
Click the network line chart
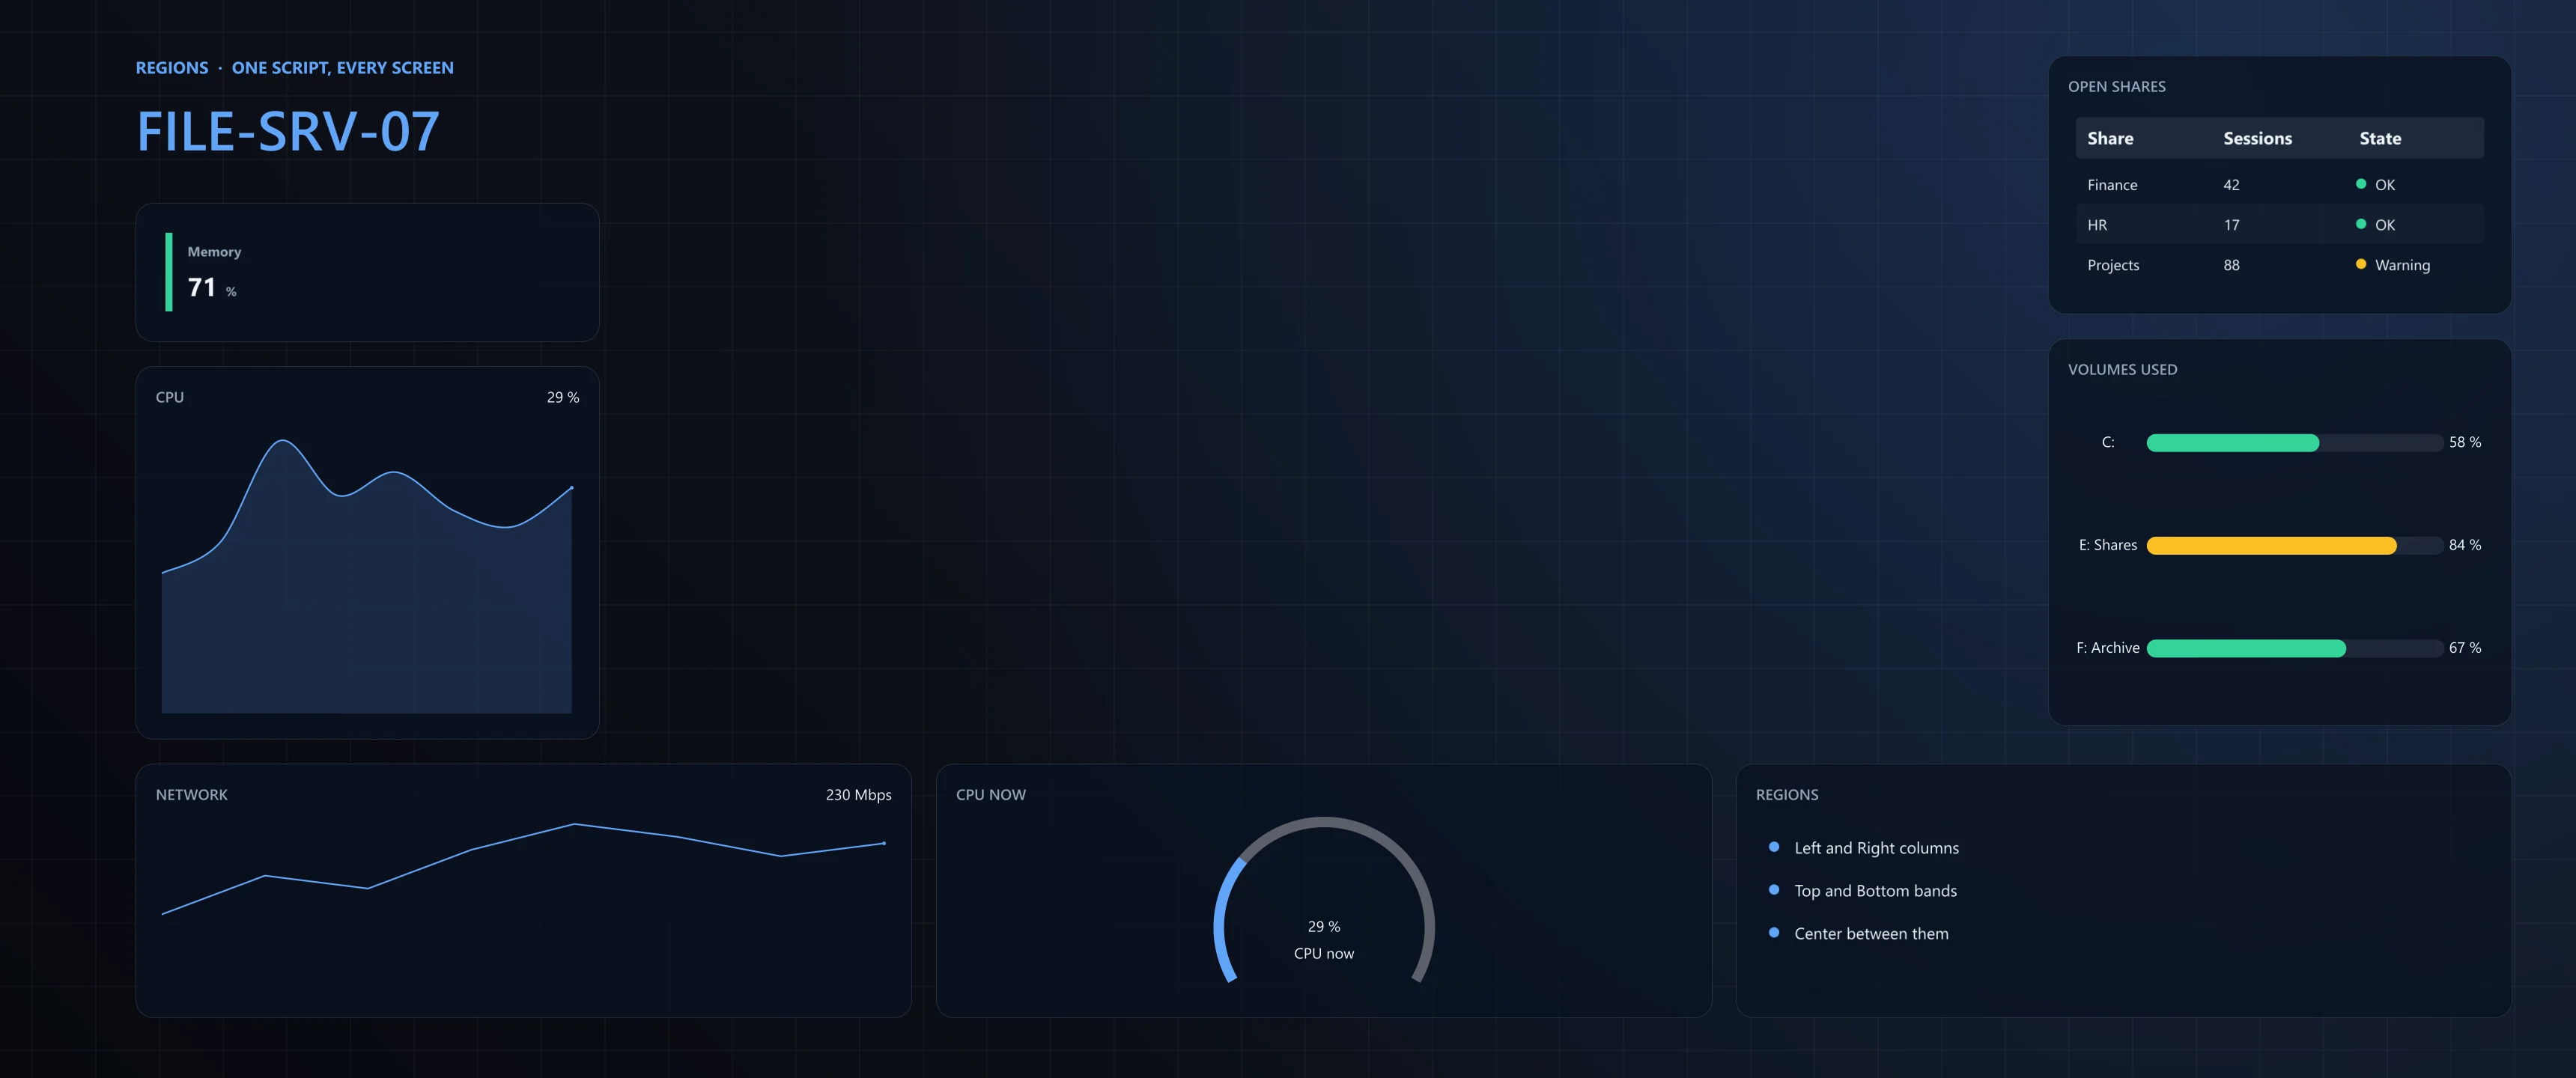pyautogui.click(x=523, y=869)
